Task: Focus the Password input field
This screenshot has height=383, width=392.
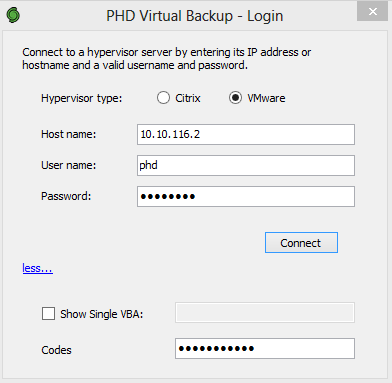Action: tap(246, 196)
